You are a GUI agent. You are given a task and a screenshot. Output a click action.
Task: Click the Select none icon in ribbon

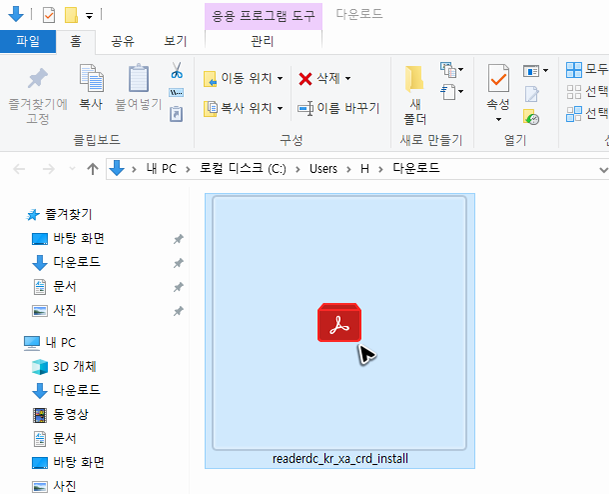point(574,92)
